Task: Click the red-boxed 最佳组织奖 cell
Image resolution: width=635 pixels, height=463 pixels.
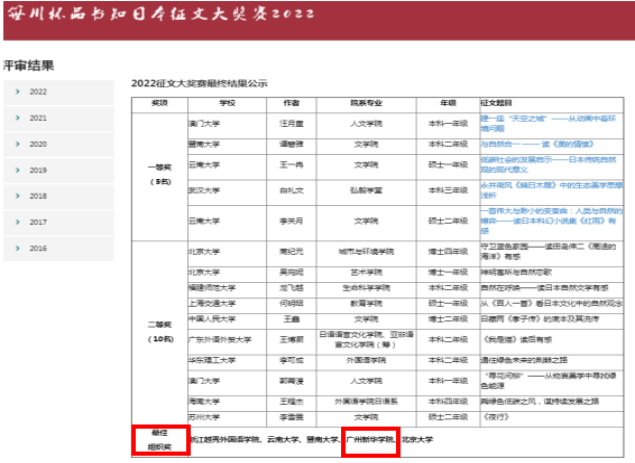Action: click(160, 440)
